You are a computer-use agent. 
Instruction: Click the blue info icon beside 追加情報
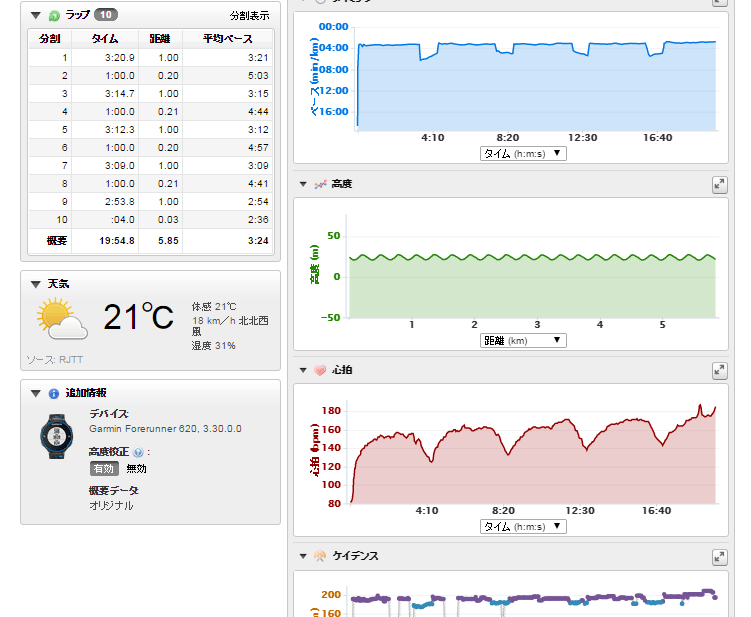[x=53, y=394]
